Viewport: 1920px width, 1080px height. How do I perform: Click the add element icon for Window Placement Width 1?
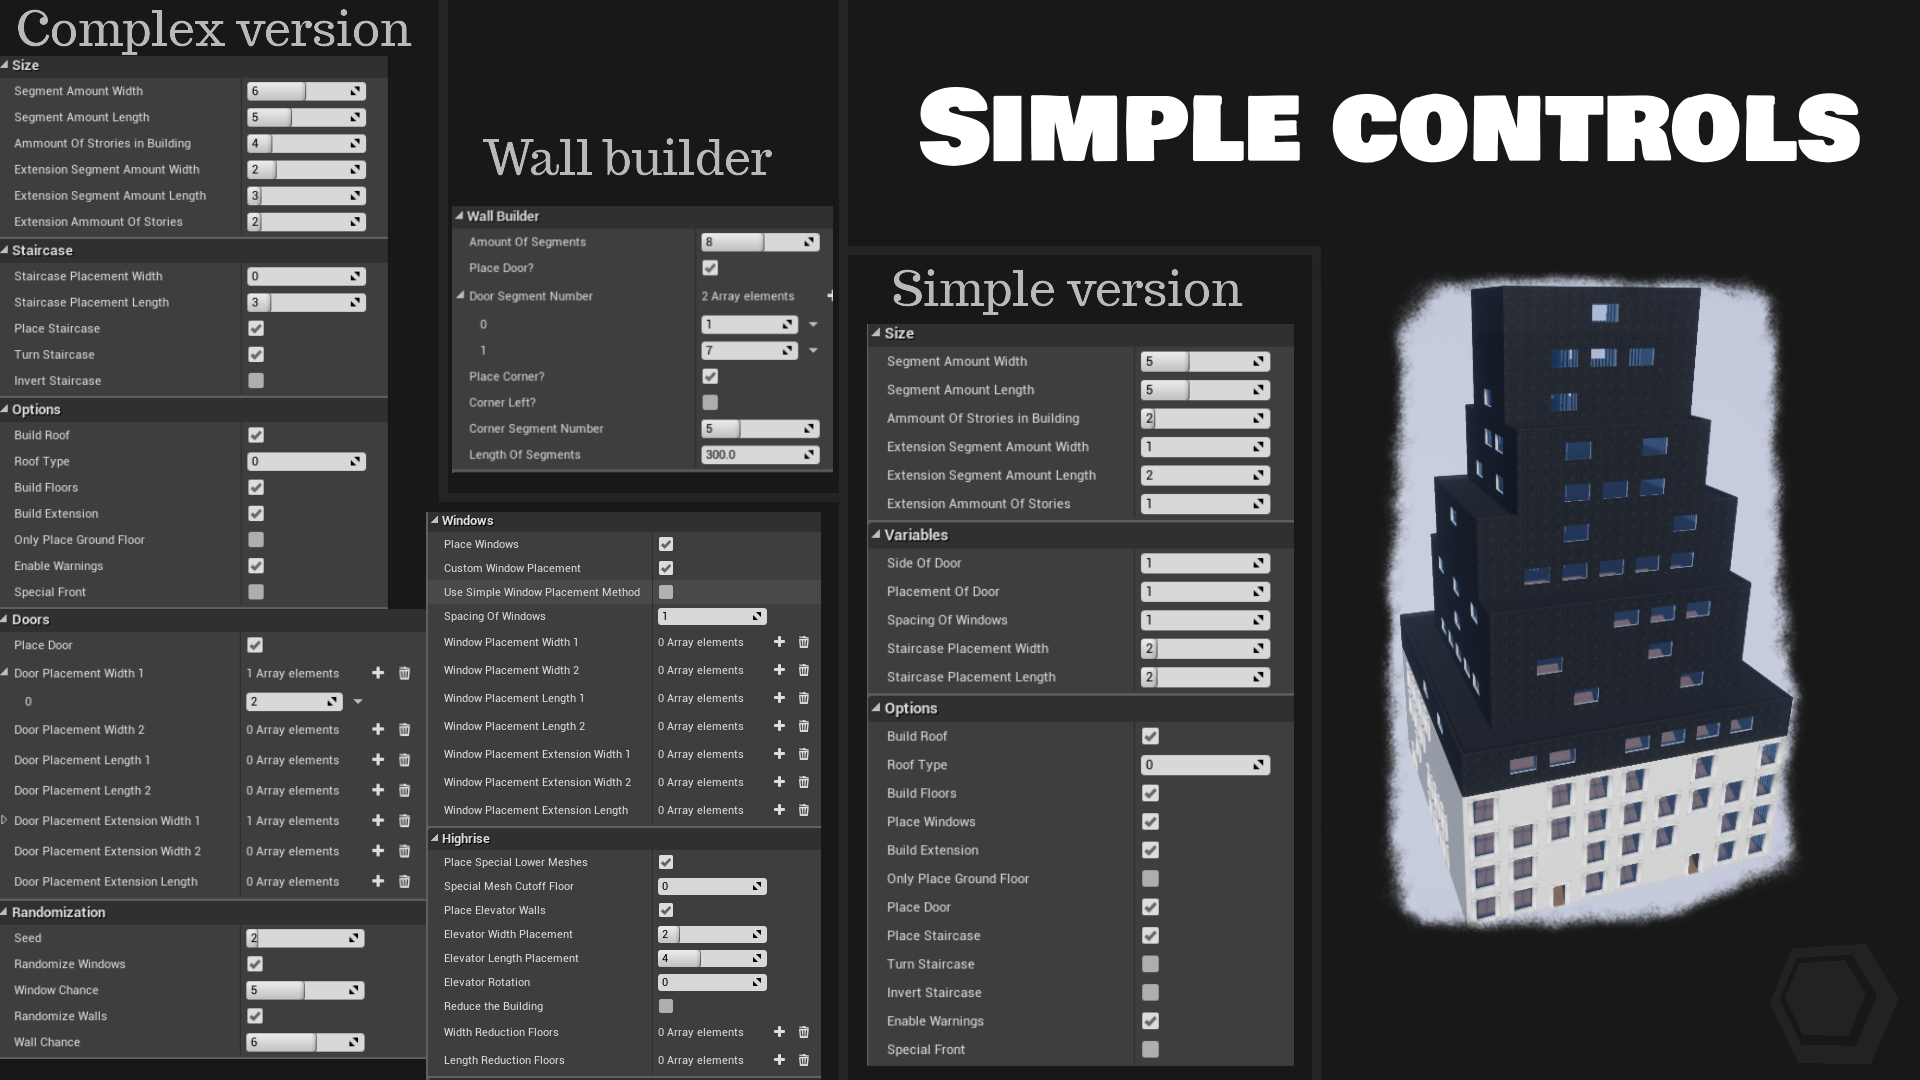pyautogui.click(x=779, y=642)
